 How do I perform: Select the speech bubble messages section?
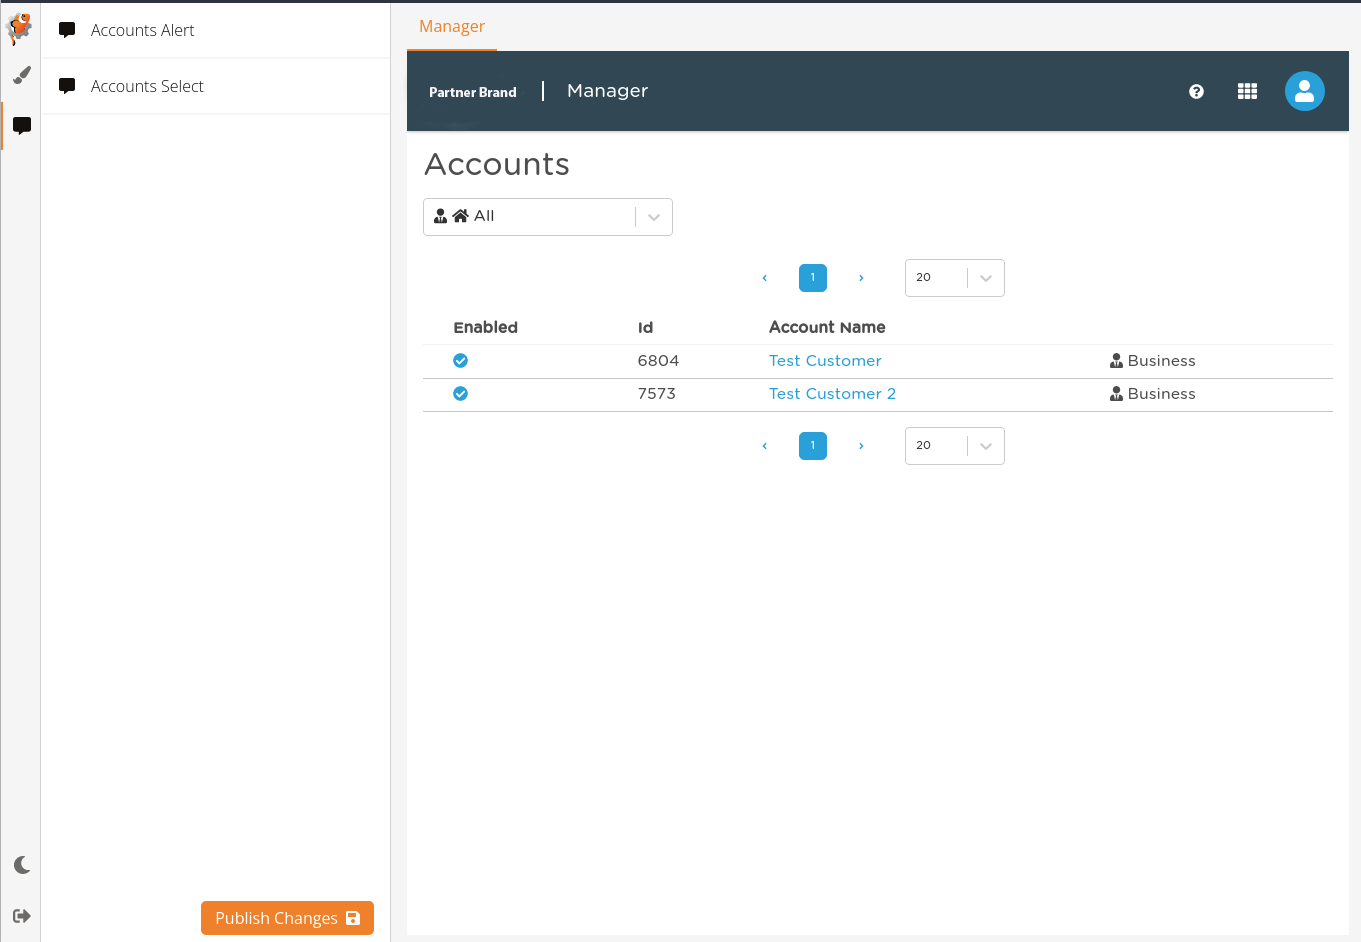(21, 126)
